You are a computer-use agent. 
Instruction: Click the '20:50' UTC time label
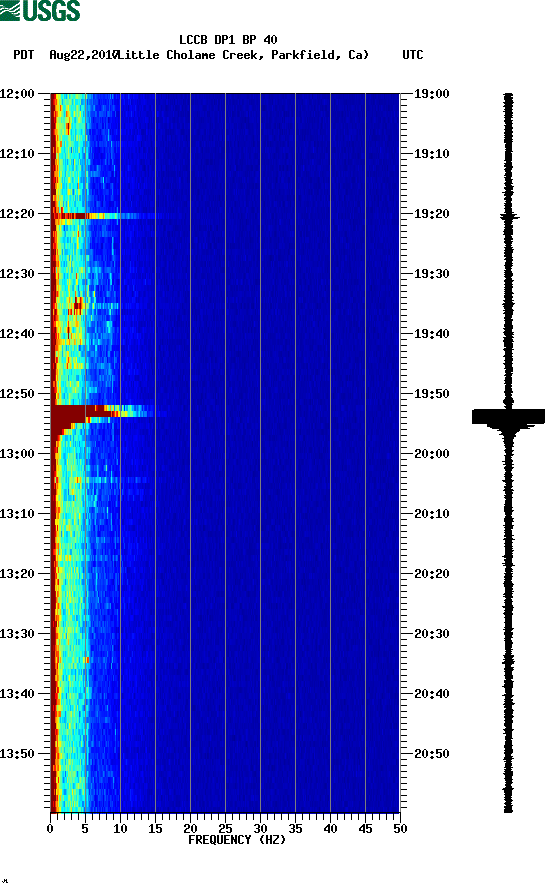(431, 754)
